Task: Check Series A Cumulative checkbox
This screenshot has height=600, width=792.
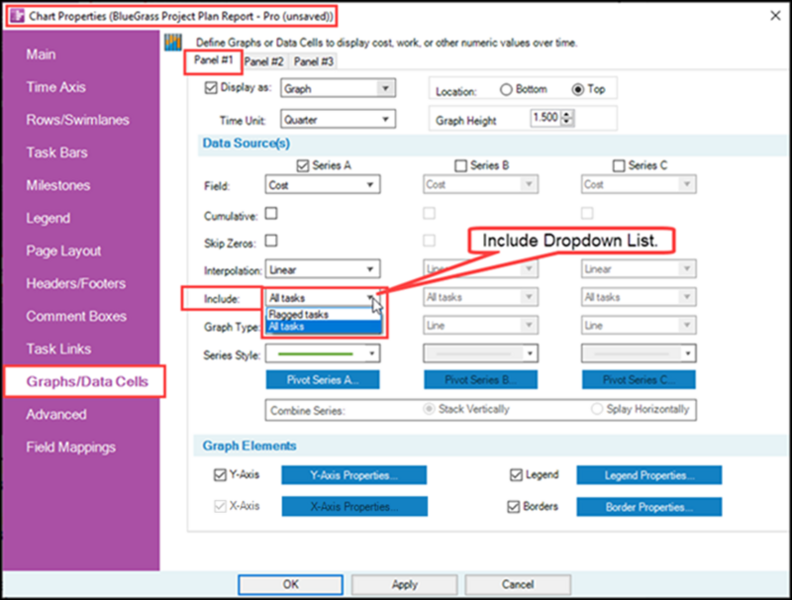Action: point(271,214)
